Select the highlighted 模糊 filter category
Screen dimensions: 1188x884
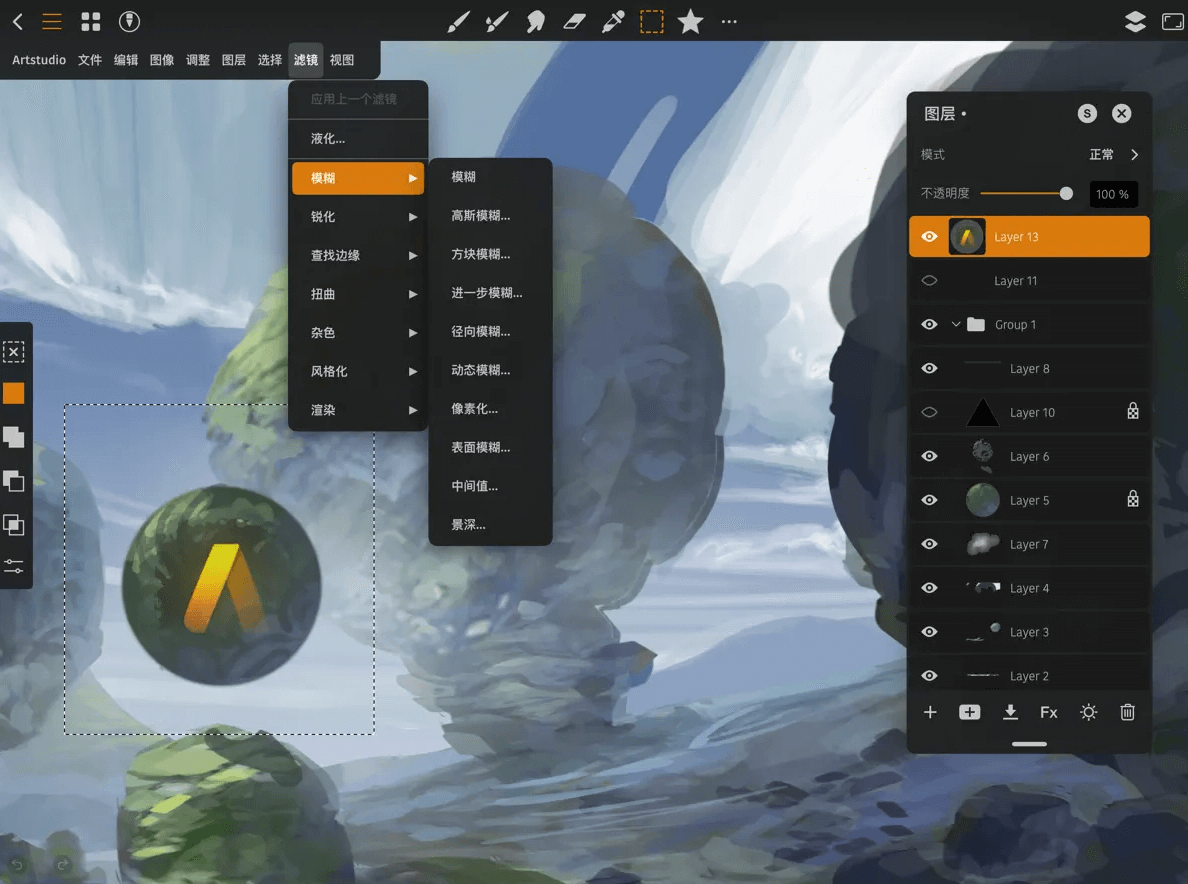pos(358,178)
